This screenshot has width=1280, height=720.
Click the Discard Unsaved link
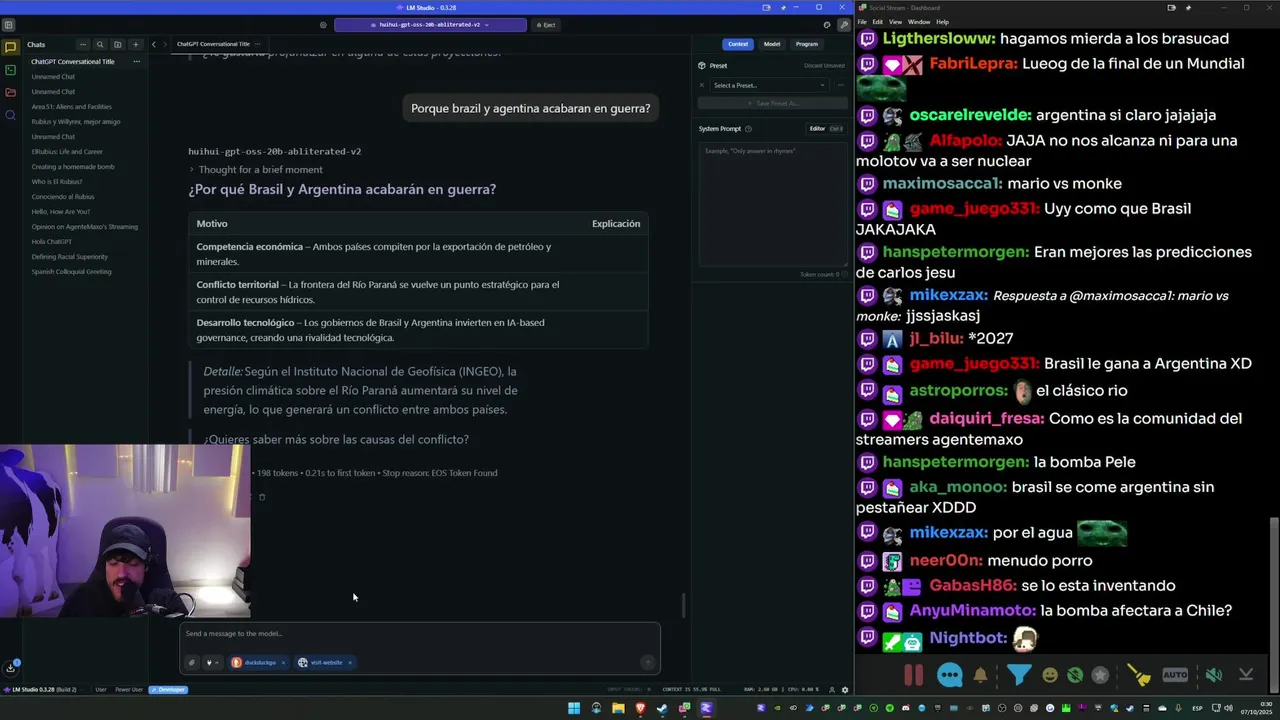[824, 66]
